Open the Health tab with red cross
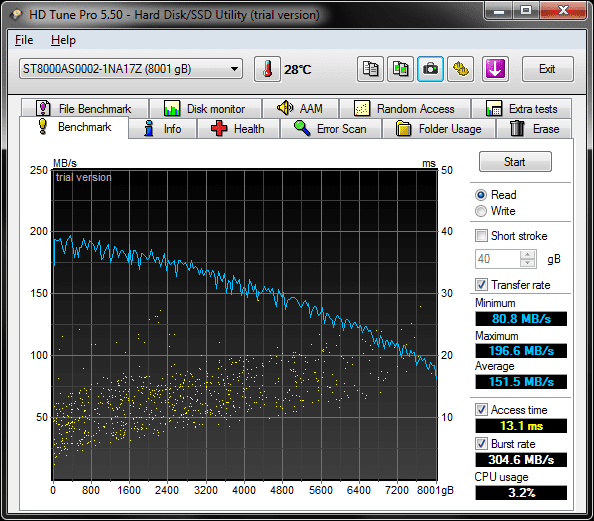 (x=238, y=129)
